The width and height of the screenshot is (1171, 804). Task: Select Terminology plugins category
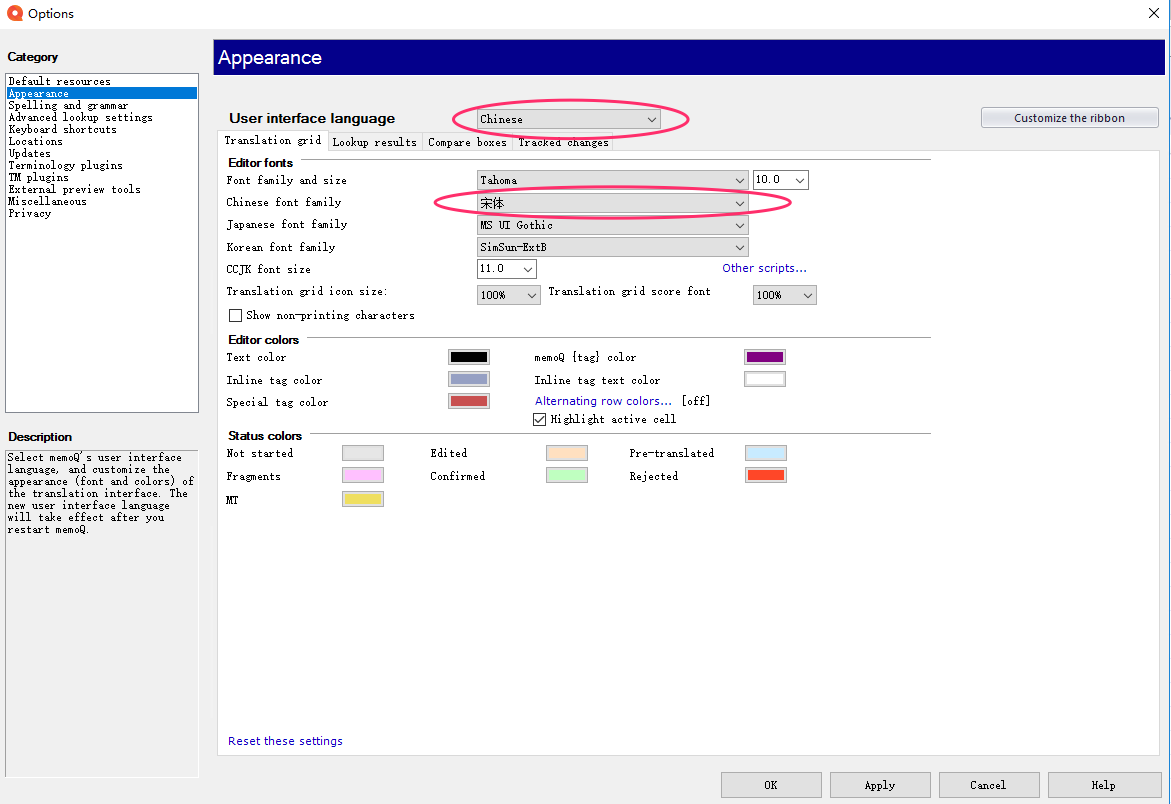point(102,165)
